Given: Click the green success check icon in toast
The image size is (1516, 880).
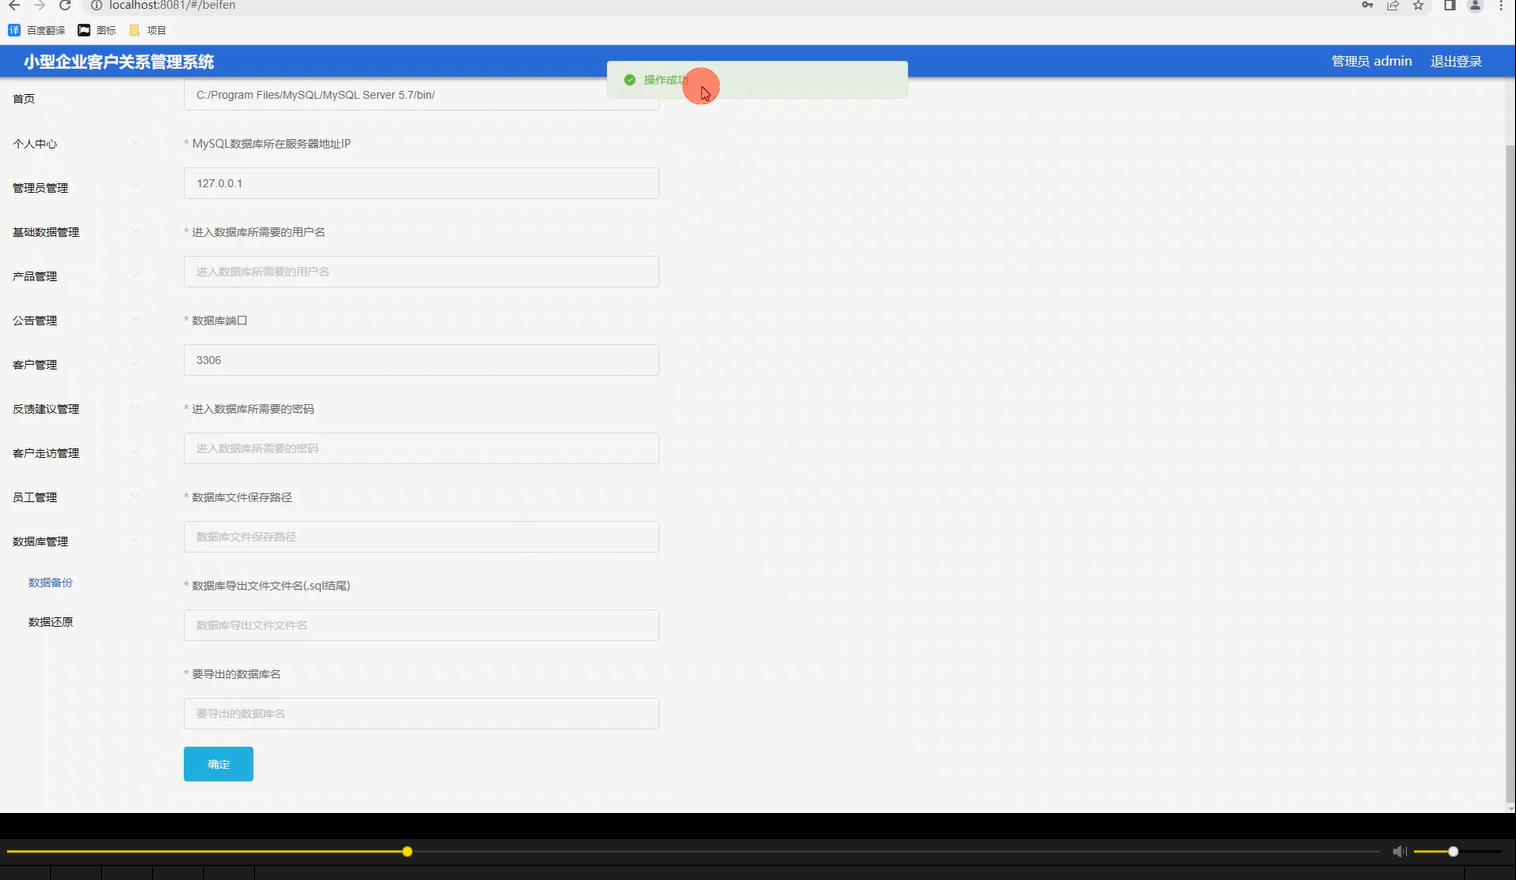Looking at the screenshot, I should [x=630, y=80].
